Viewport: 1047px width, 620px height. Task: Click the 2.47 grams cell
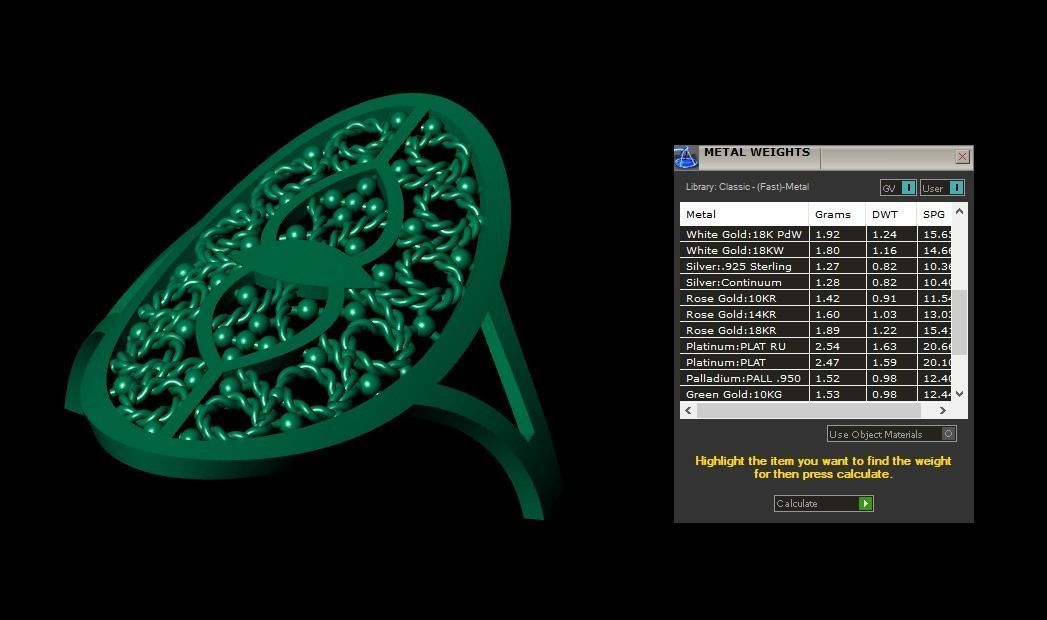tap(837, 362)
